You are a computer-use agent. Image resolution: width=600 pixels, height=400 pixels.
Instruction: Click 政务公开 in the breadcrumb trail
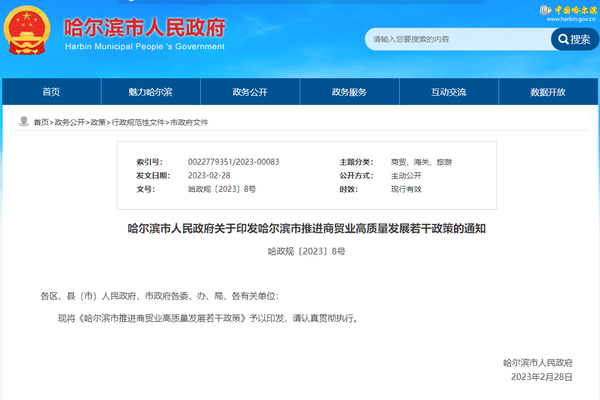pos(69,121)
